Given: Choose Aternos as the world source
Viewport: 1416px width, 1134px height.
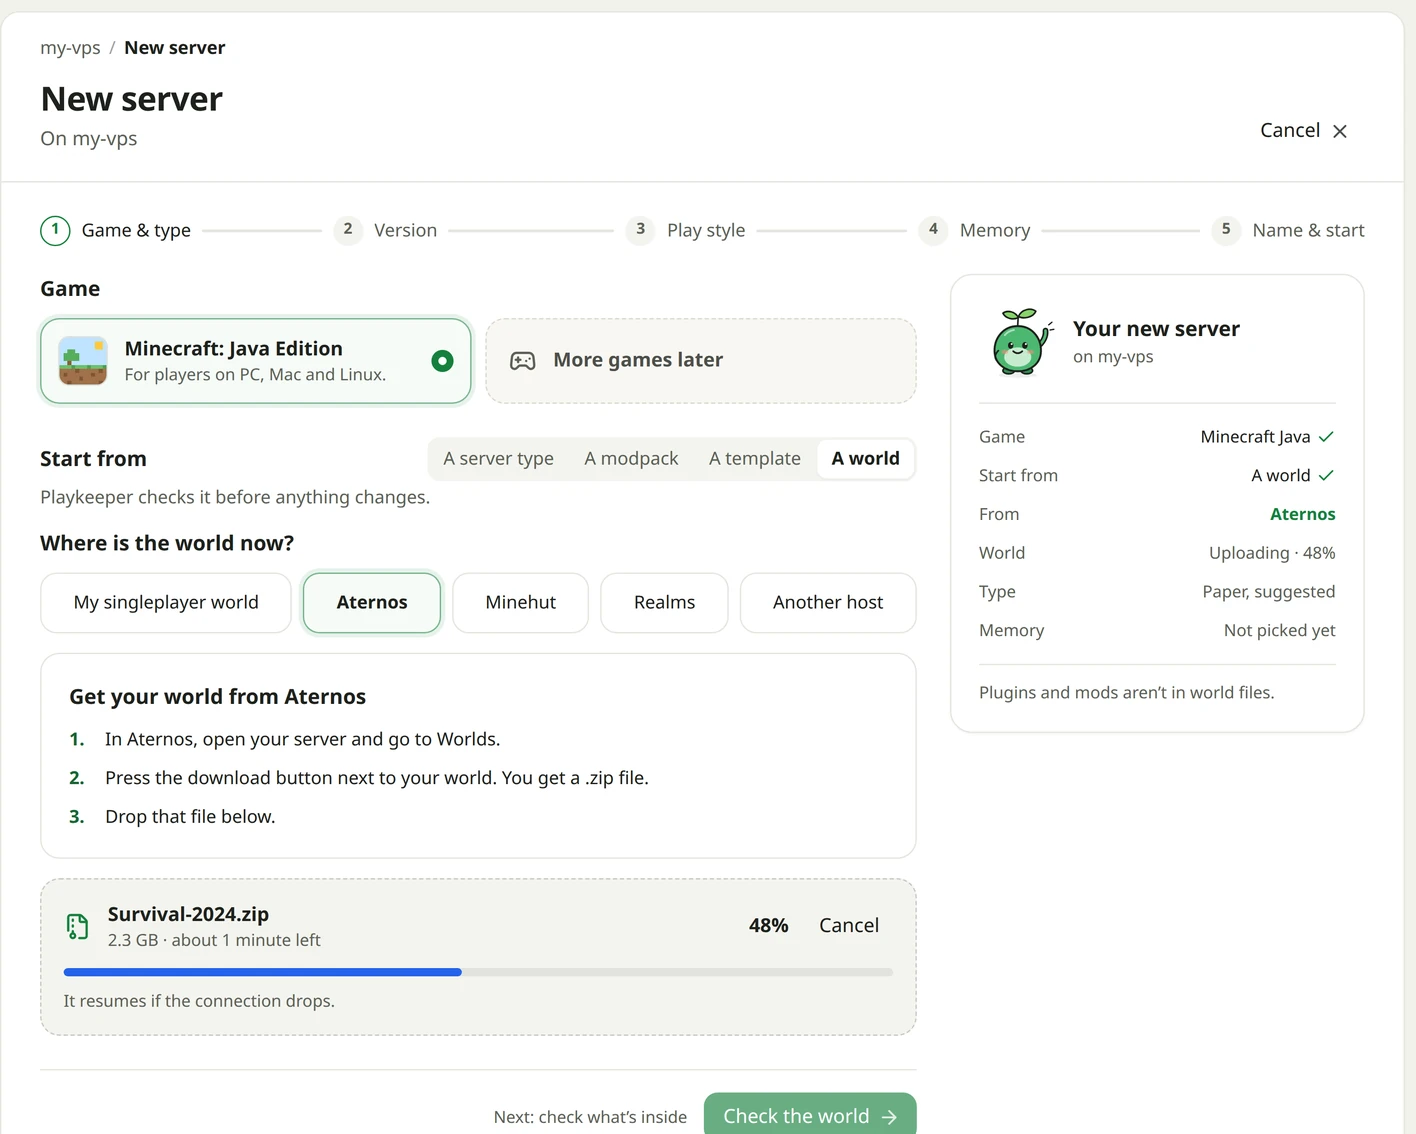Looking at the screenshot, I should point(372,603).
